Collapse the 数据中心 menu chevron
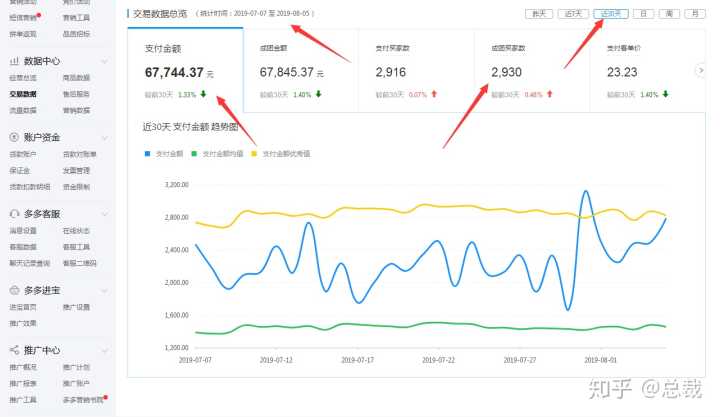Viewport: 720px width, 417px height. tap(105, 61)
